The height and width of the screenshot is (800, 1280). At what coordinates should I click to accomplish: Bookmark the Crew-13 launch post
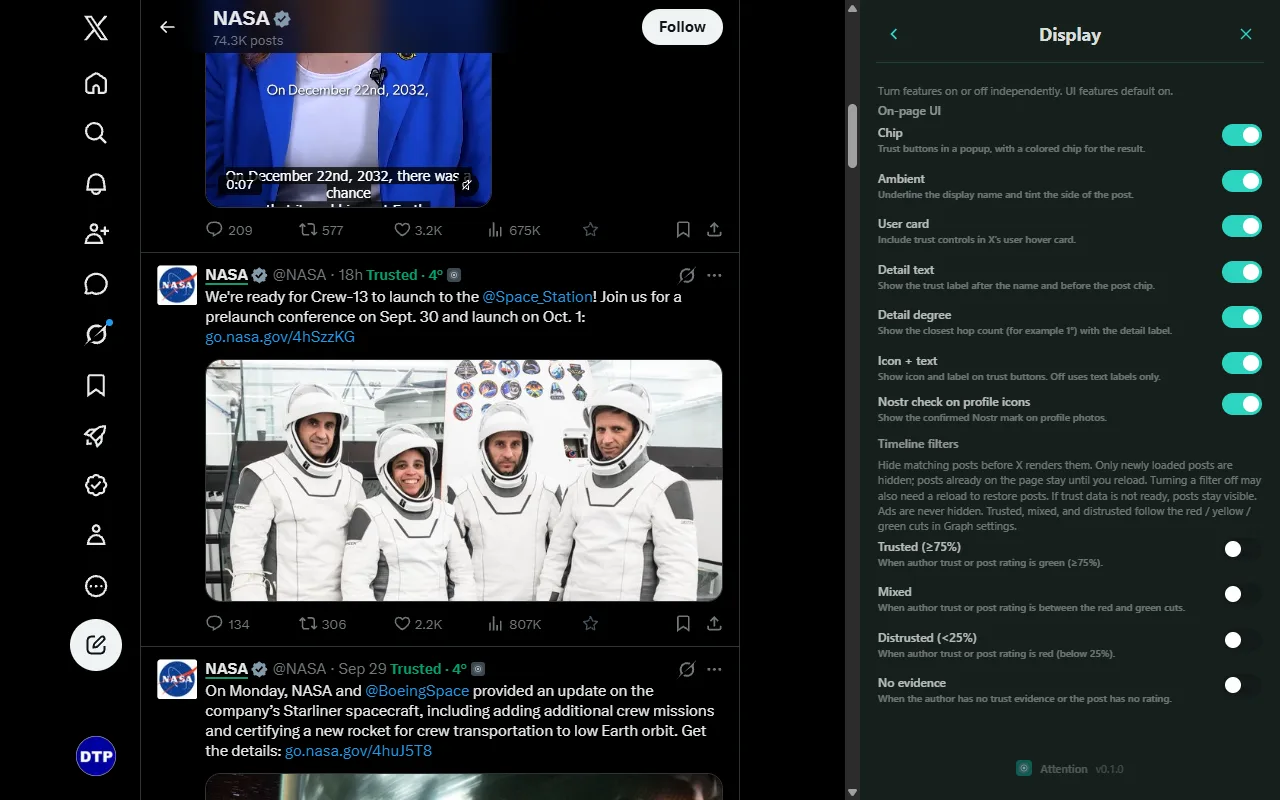[x=683, y=624]
